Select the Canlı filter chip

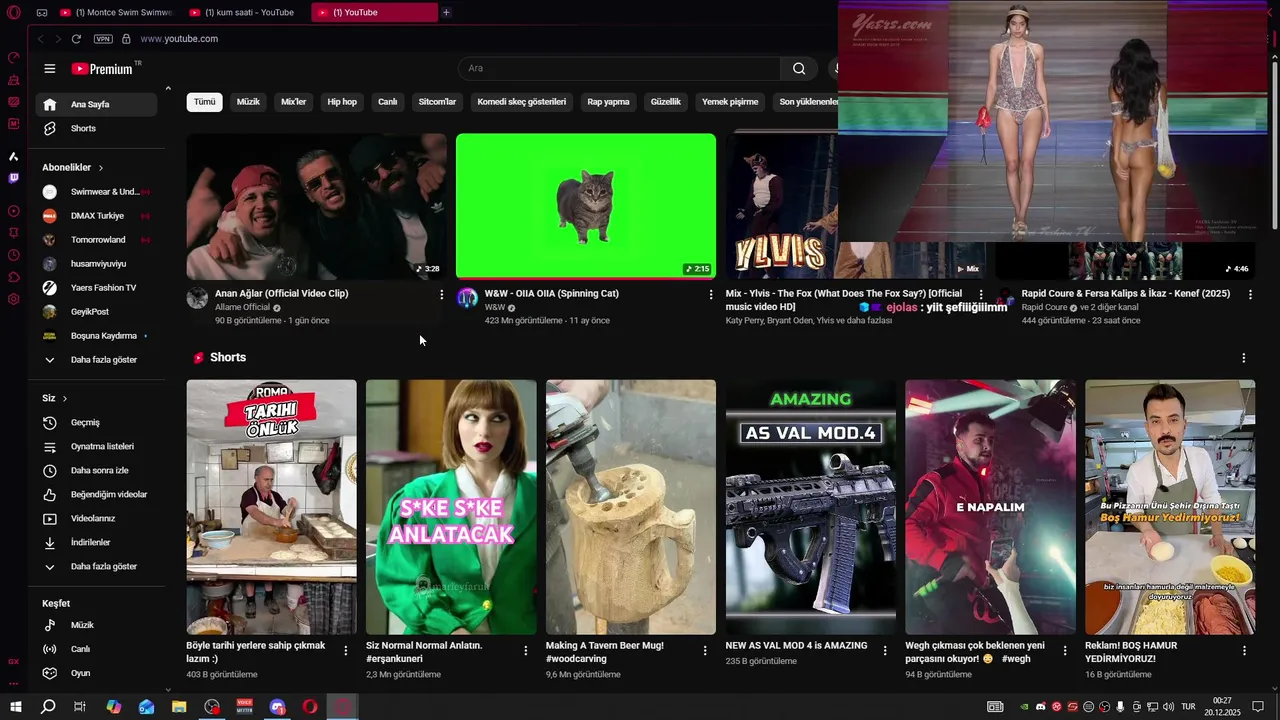coord(388,102)
